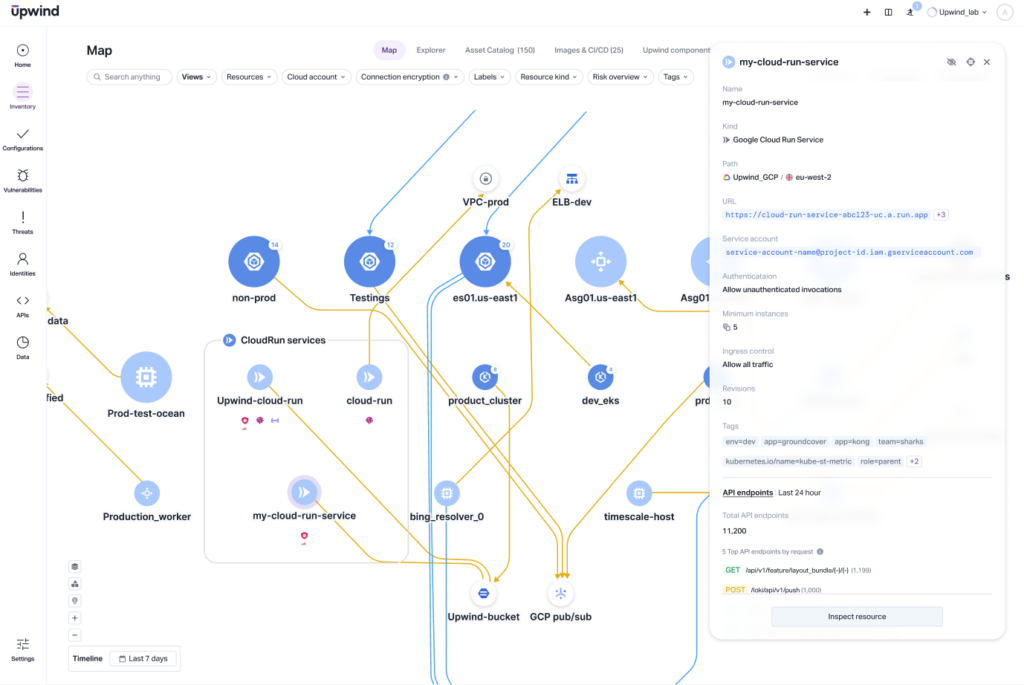Toggle map layers button

click(x=74, y=566)
